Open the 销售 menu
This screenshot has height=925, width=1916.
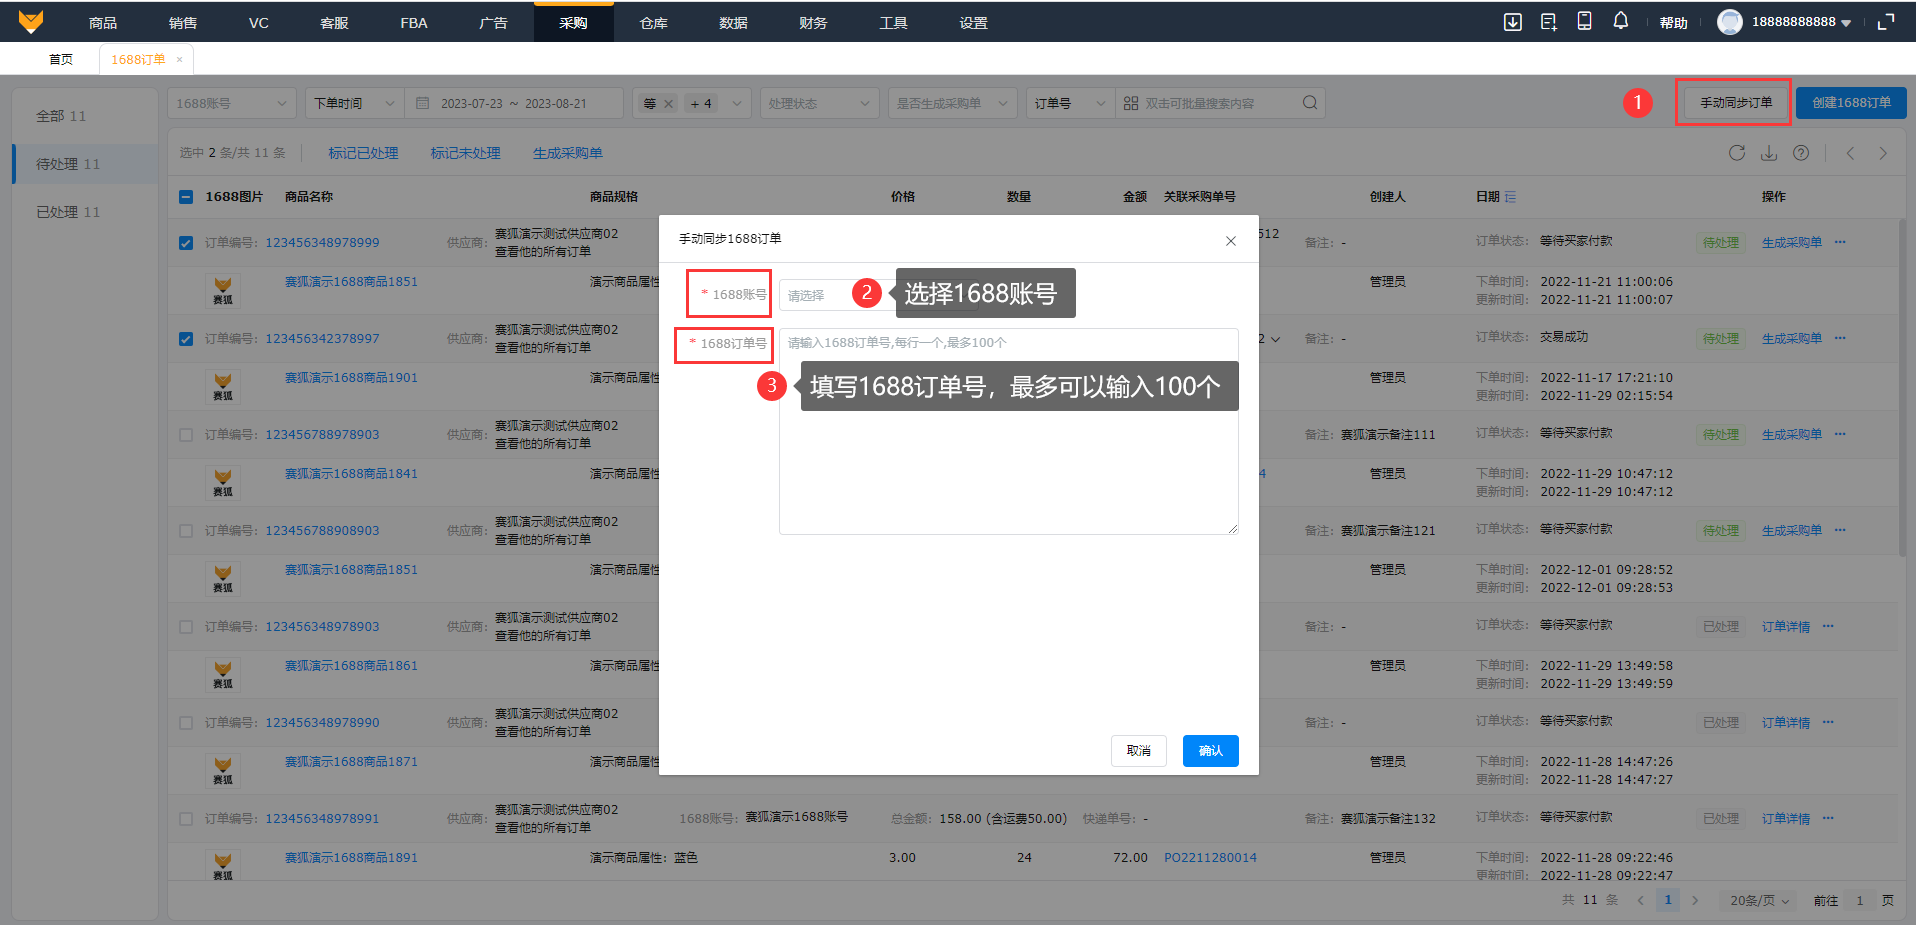point(183,22)
